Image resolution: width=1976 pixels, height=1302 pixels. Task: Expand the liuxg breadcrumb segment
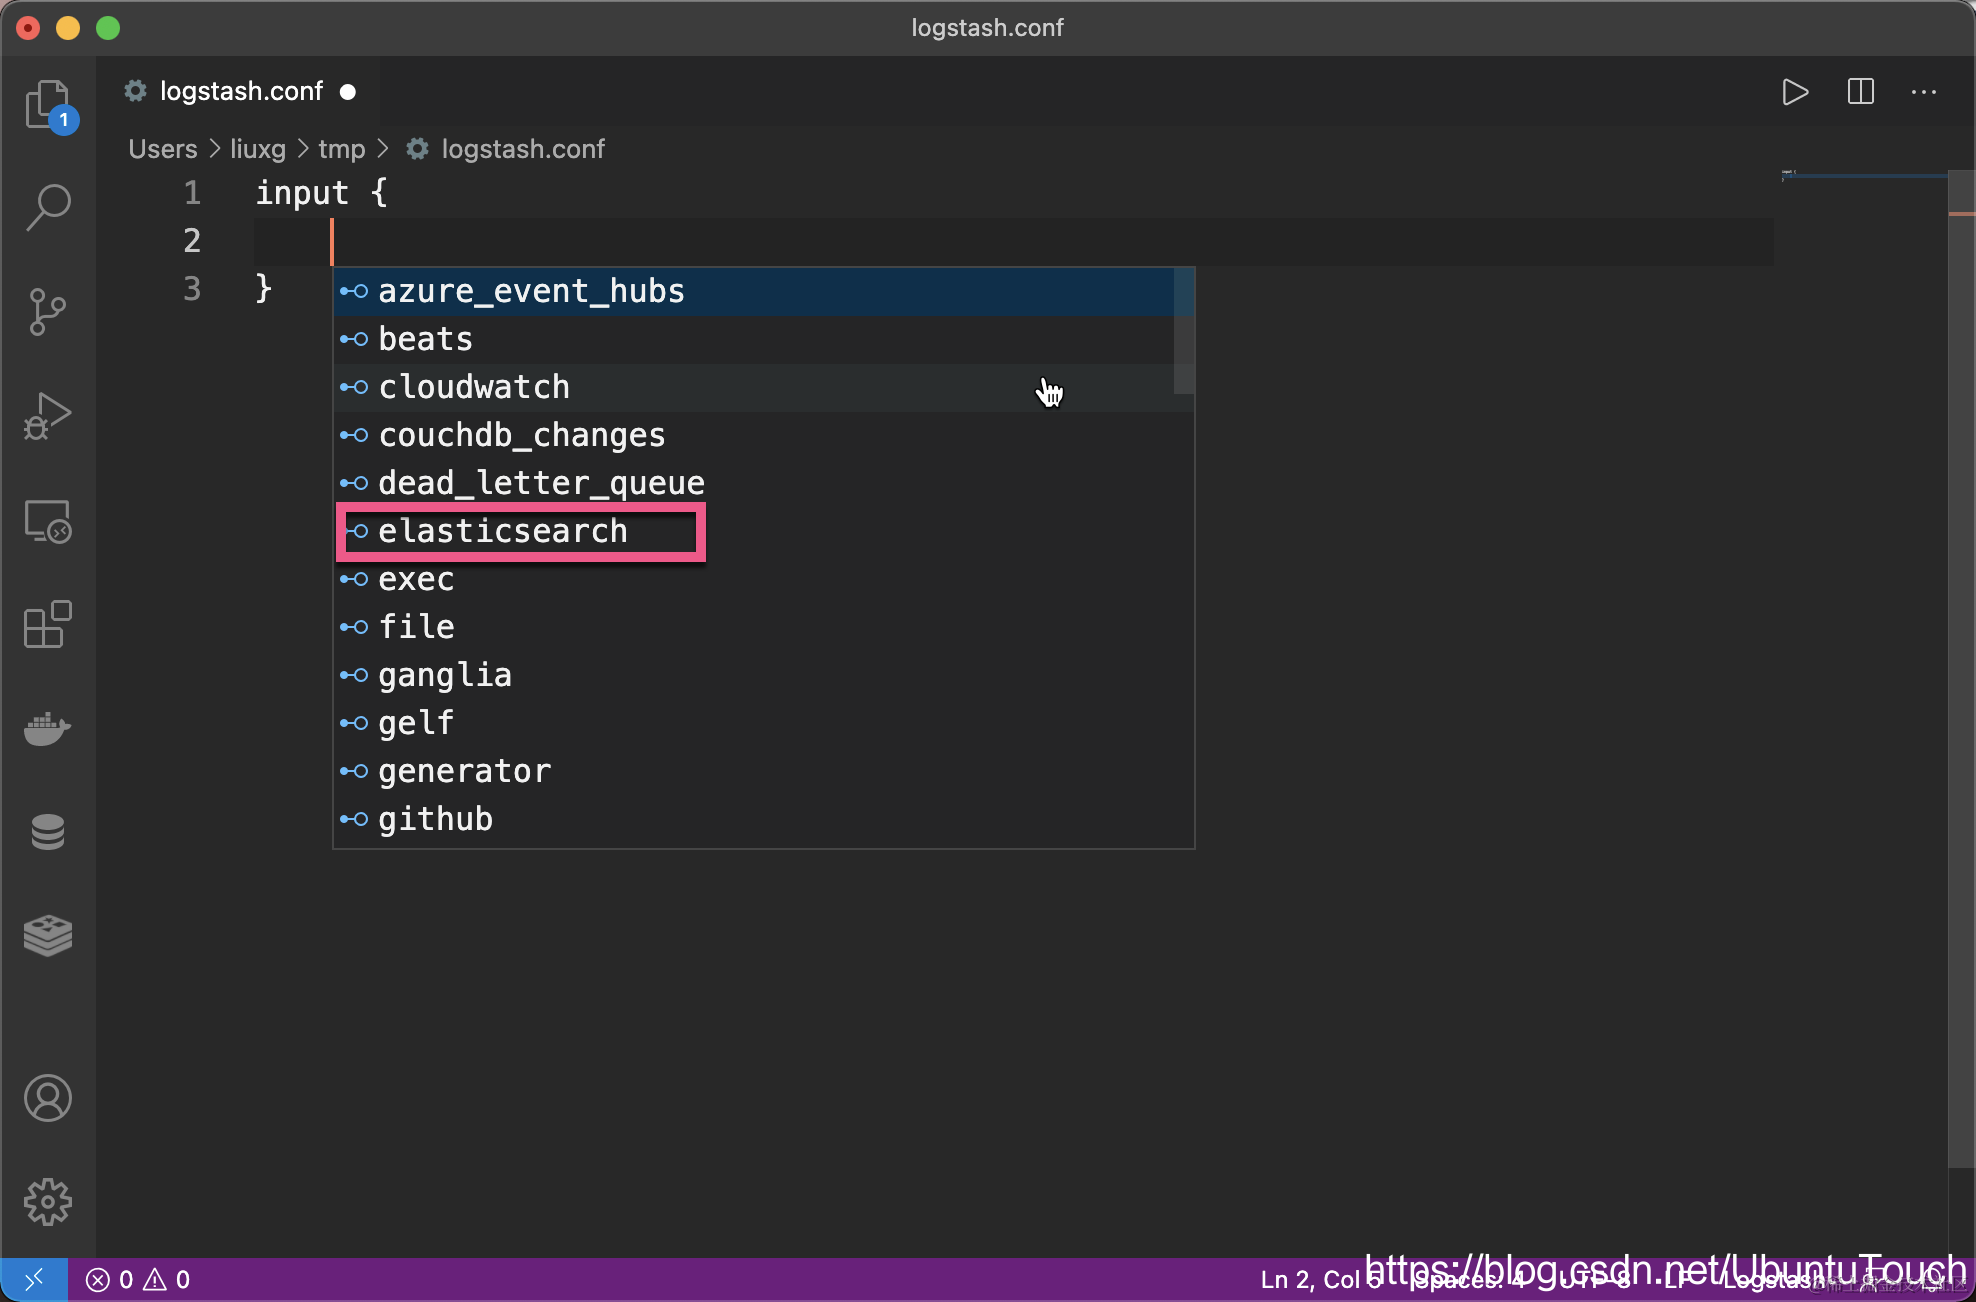point(257,149)
